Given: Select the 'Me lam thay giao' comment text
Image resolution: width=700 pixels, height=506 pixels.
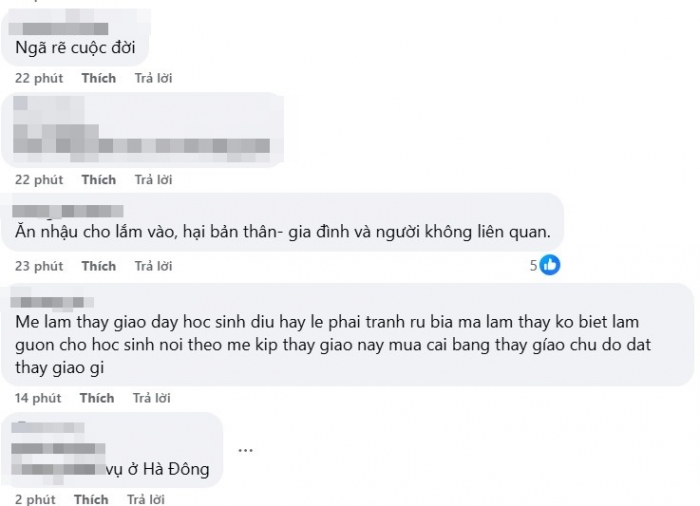Looking at the screenshot, I should pos(333,344).
